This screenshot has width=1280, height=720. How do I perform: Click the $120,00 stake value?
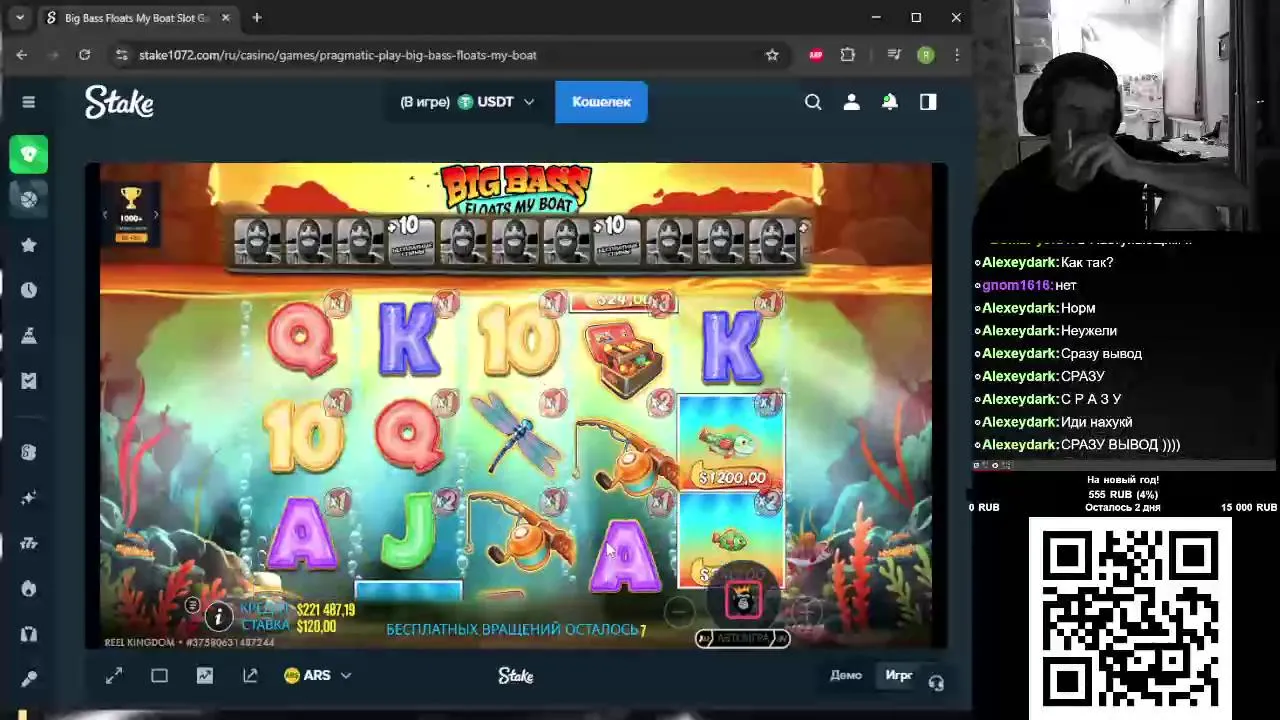316,627
